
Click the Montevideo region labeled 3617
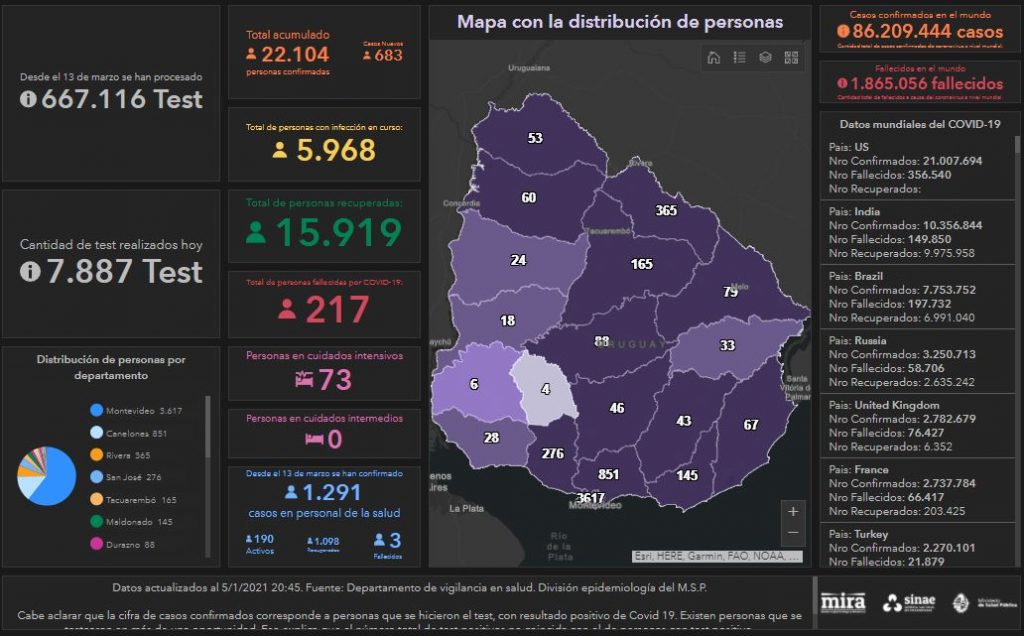(591, 497)
